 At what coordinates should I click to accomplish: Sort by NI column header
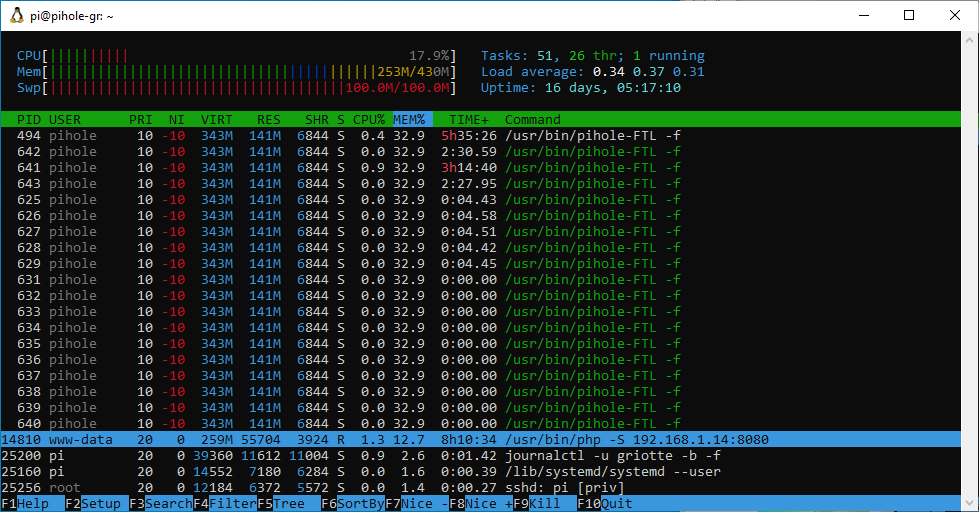pyautogui.click(x=177, y=119)
